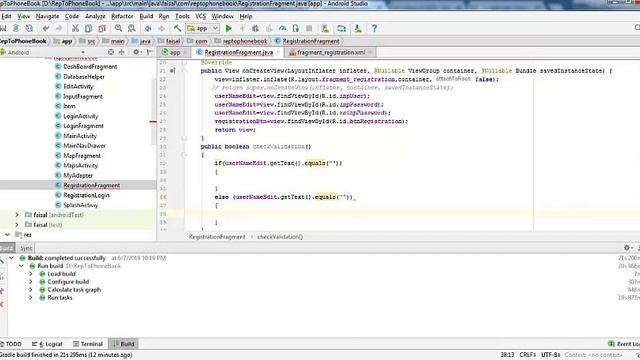The width and height of the screenshot is (640, 360).
Task: Click the Redo arrow icon
Action: click(x=59, y=29)
